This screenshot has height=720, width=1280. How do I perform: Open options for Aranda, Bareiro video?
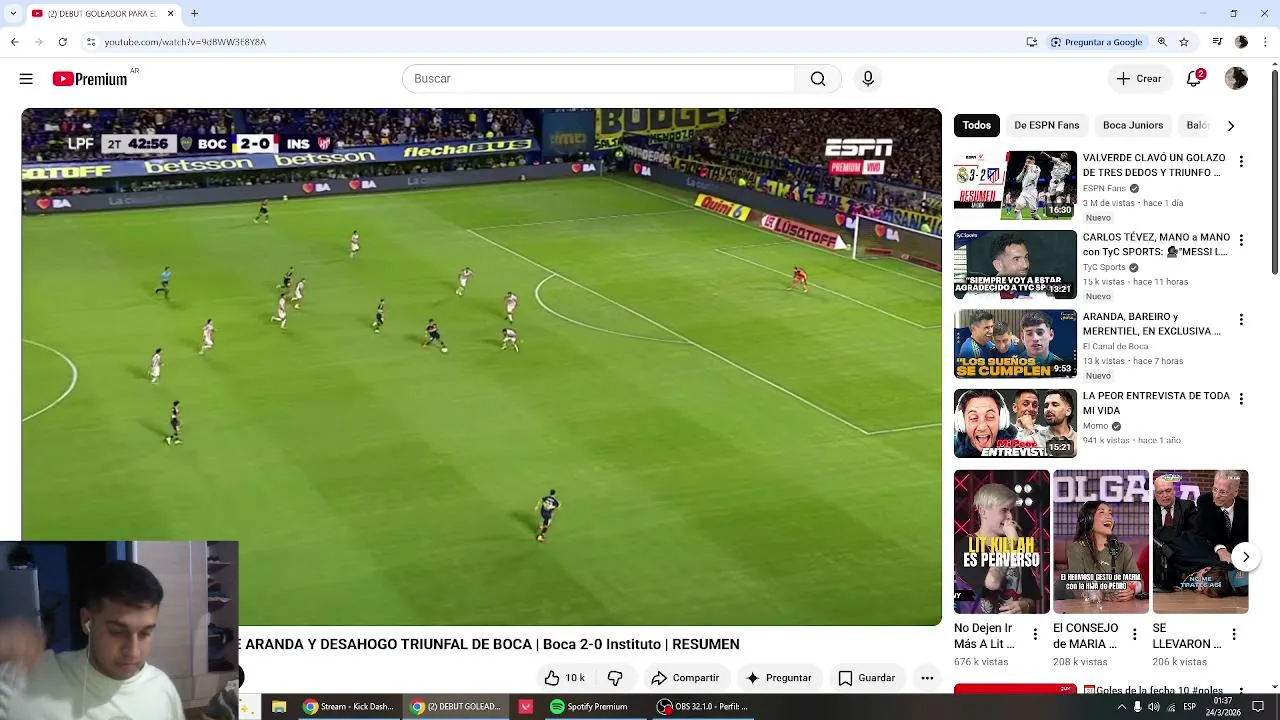point(1241,320)
